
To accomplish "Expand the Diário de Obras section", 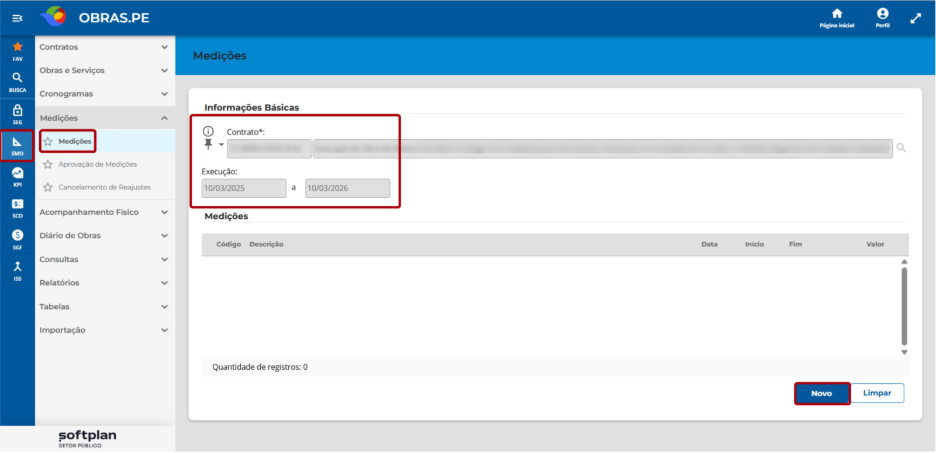I will pos(105,235).
